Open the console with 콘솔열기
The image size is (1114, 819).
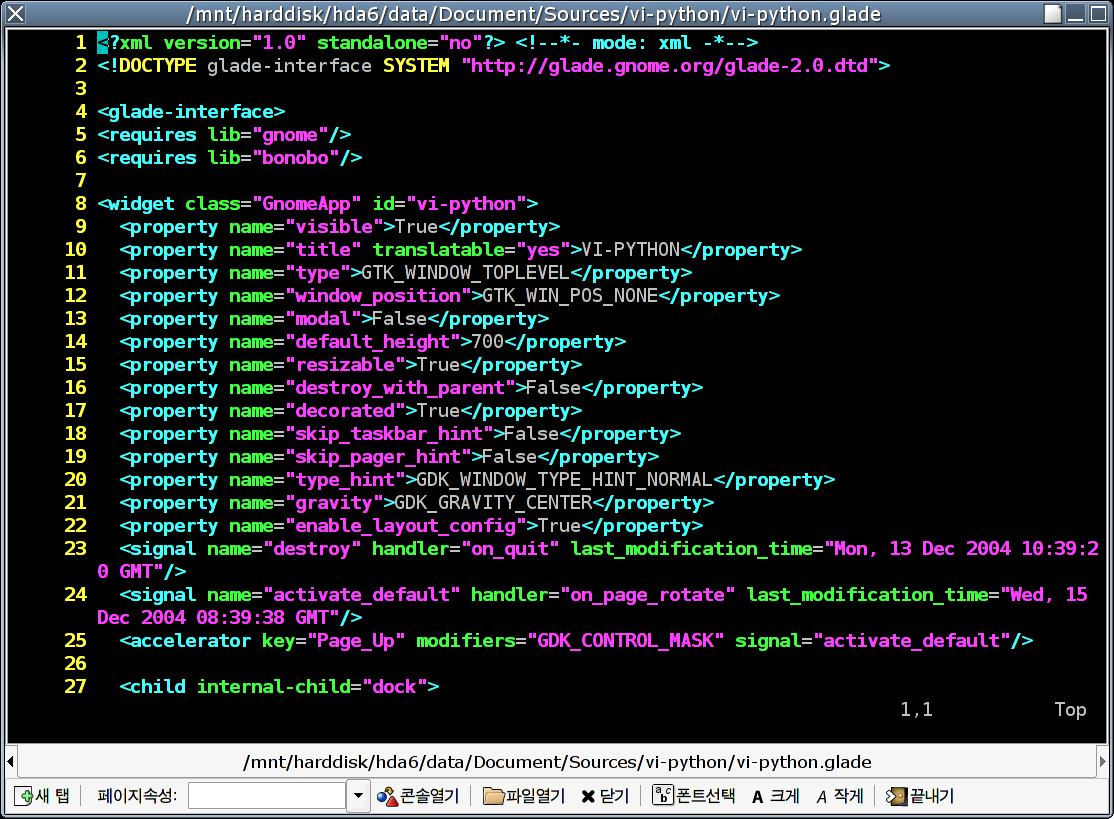point(418,796)
